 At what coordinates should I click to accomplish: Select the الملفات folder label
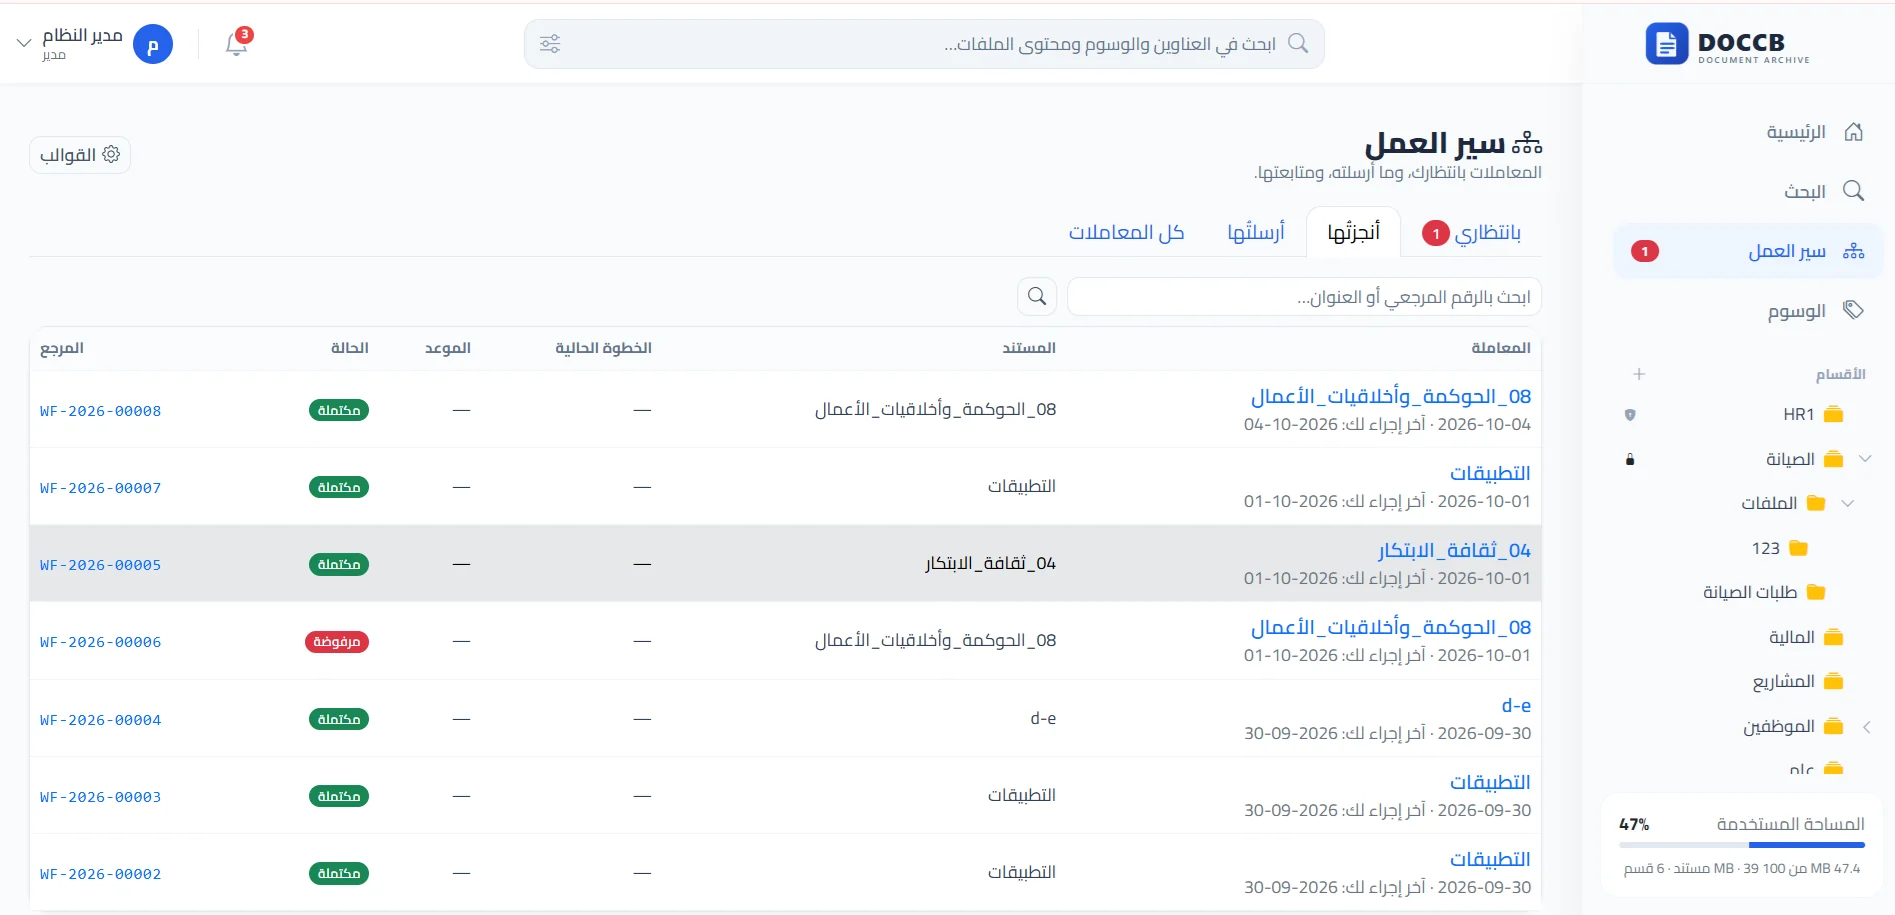pos(1769,503)
